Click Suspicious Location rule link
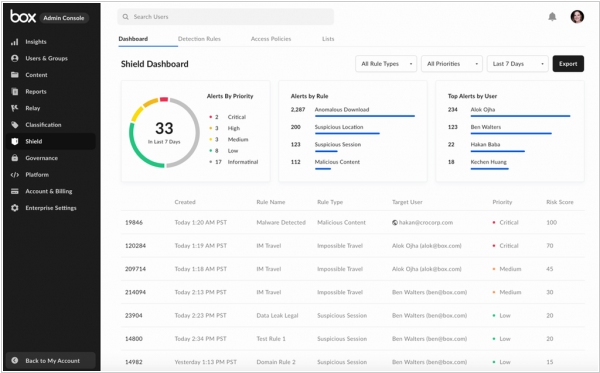The width and height of the screenshot is (600, 373). tap(339, 127)
